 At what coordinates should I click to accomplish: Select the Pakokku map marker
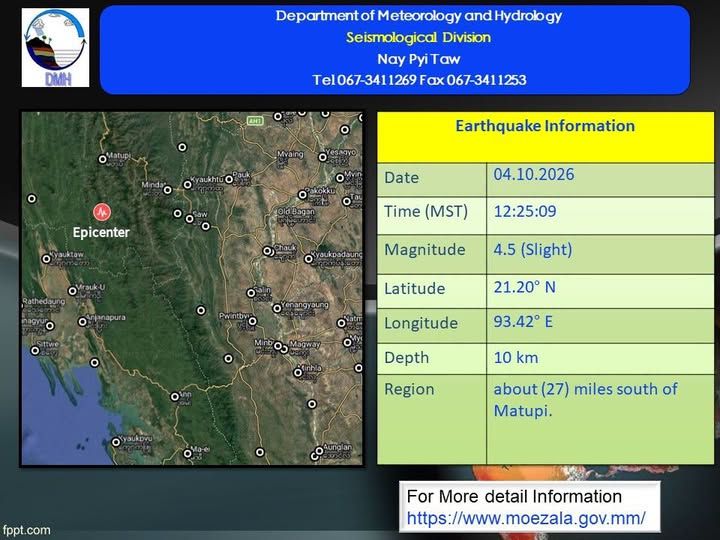[303, 195]
